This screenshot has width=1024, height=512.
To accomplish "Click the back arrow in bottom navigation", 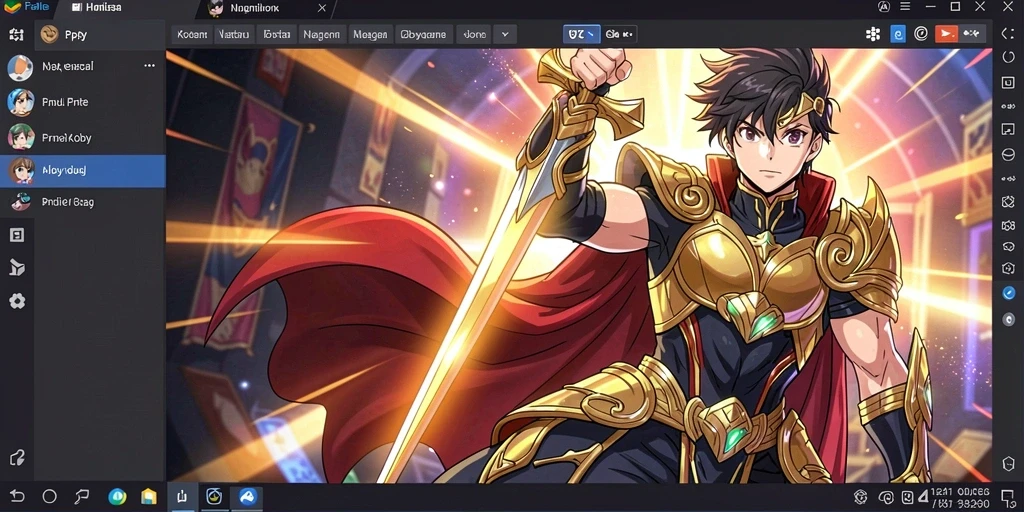I will (x=17, y=496).
